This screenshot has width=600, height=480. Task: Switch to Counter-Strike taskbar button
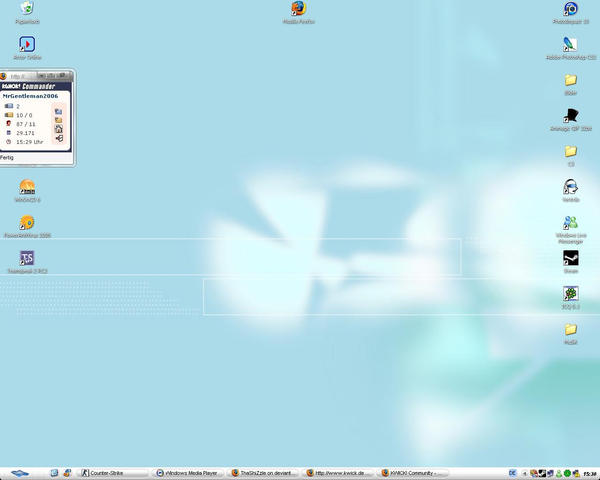pyautogui.click(x=113, y=473)
